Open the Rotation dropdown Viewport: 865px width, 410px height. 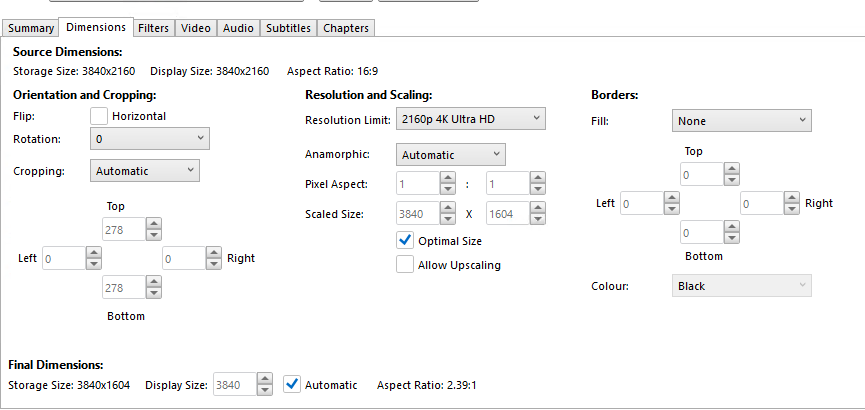[149, 139]
